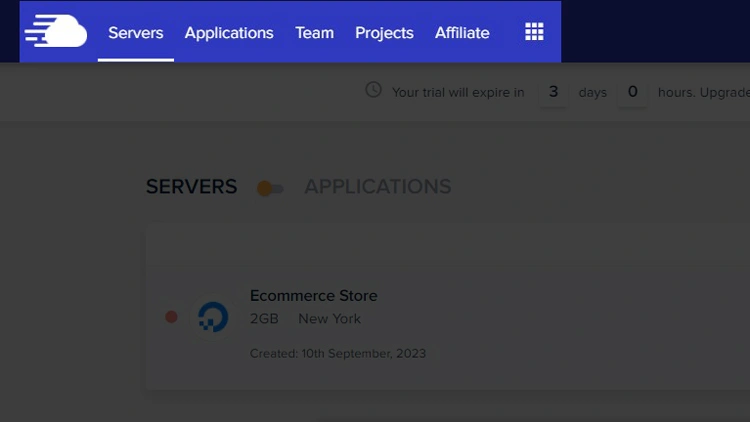Click the New York location label
Image resolution: width=750 pixels, height=422 pixels.
click(x=329, y=319)
